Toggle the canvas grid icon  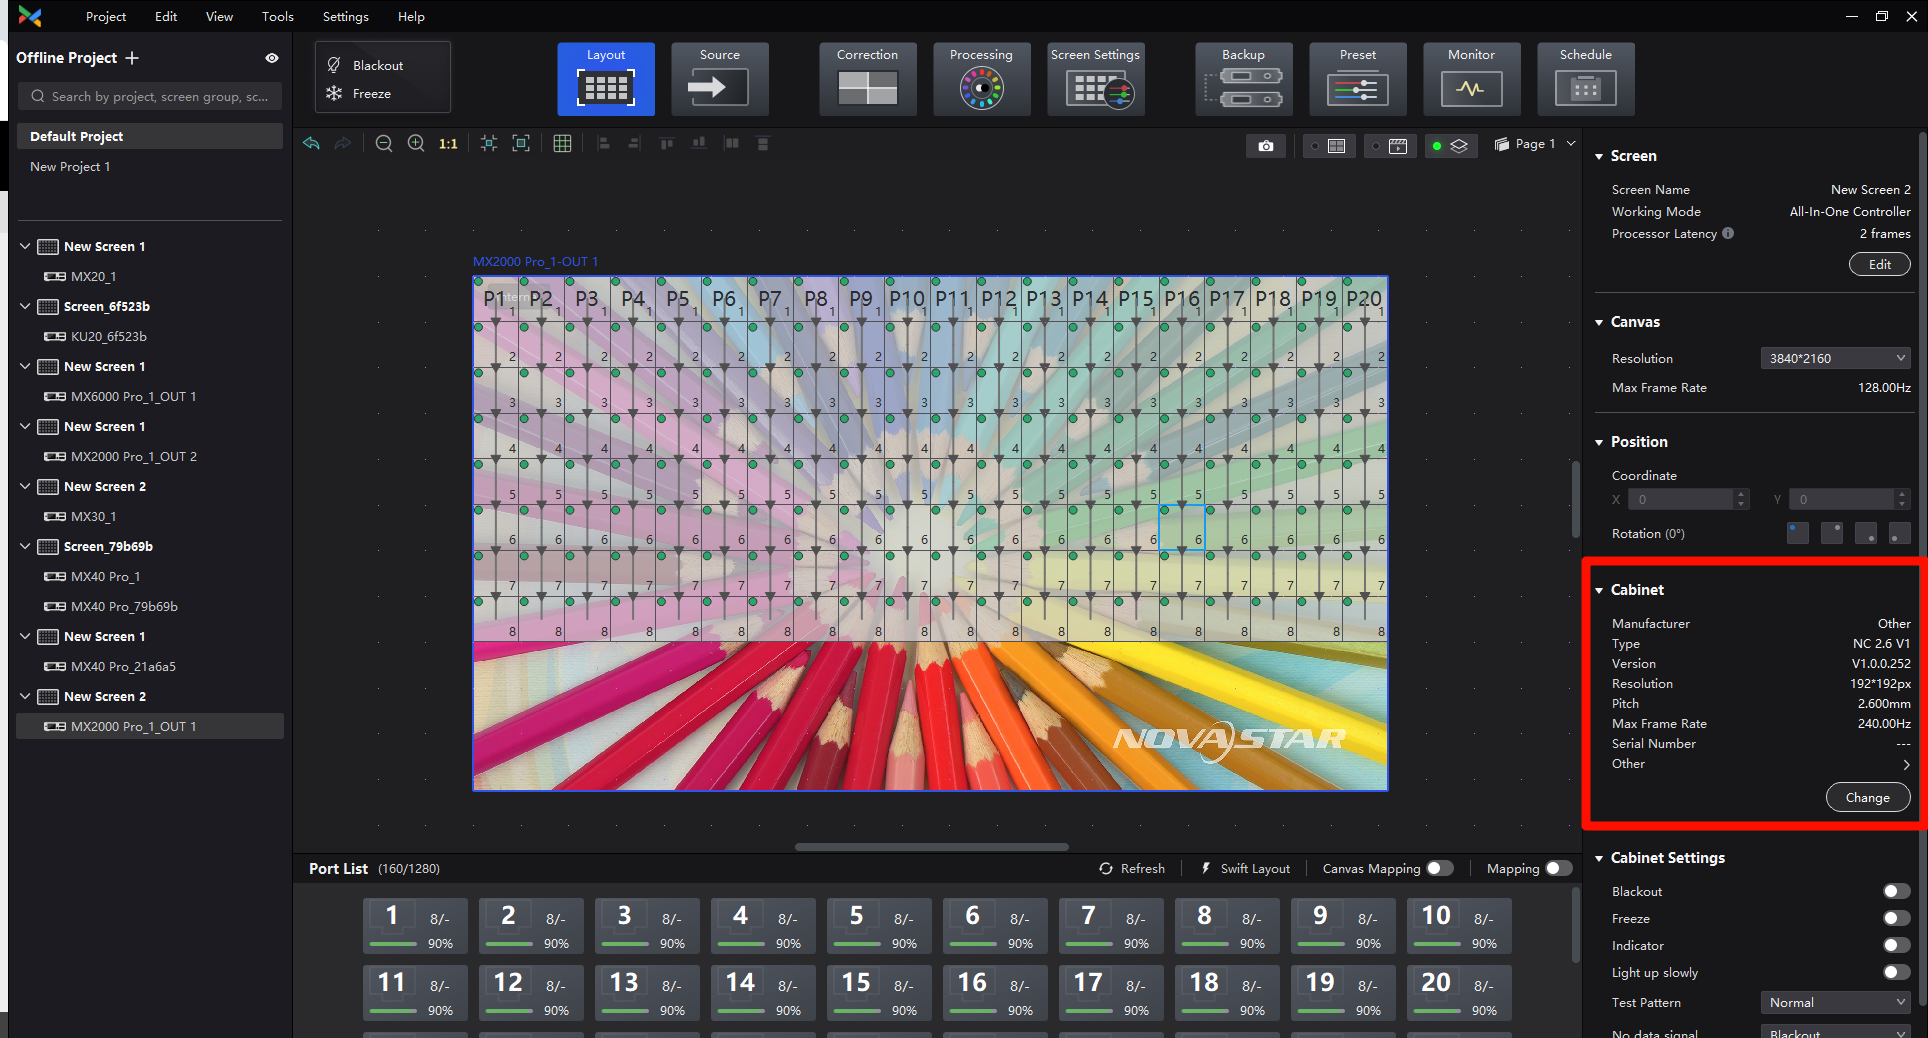click(562, 144)
